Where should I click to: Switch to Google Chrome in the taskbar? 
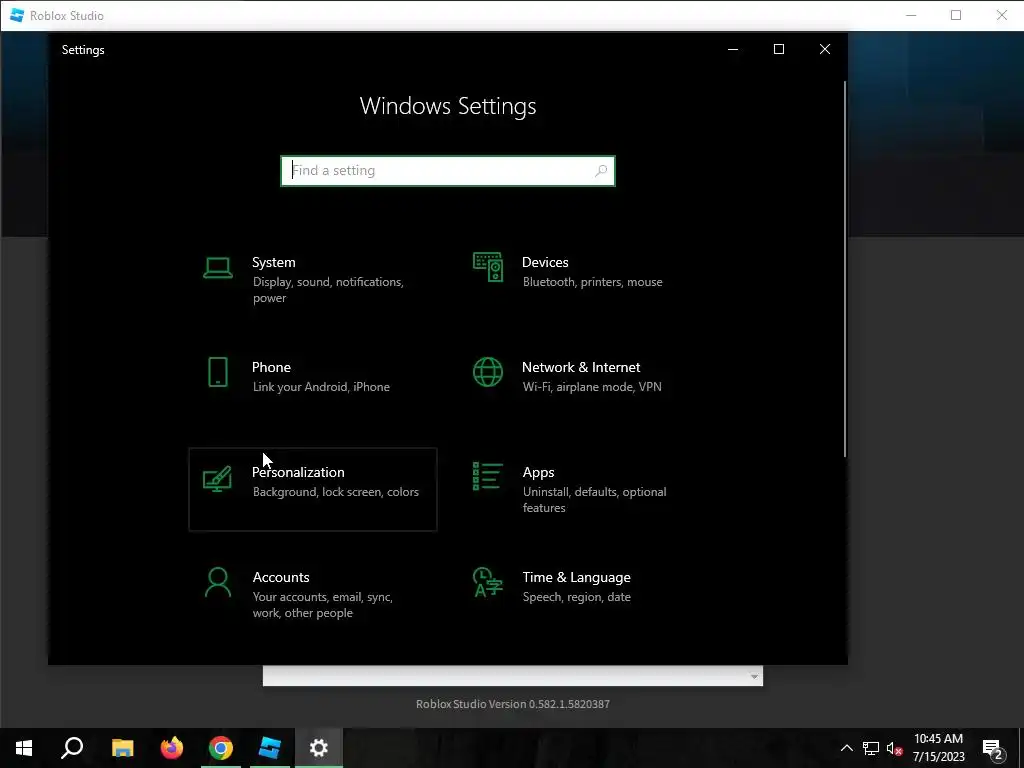click(x=221, y=748)
